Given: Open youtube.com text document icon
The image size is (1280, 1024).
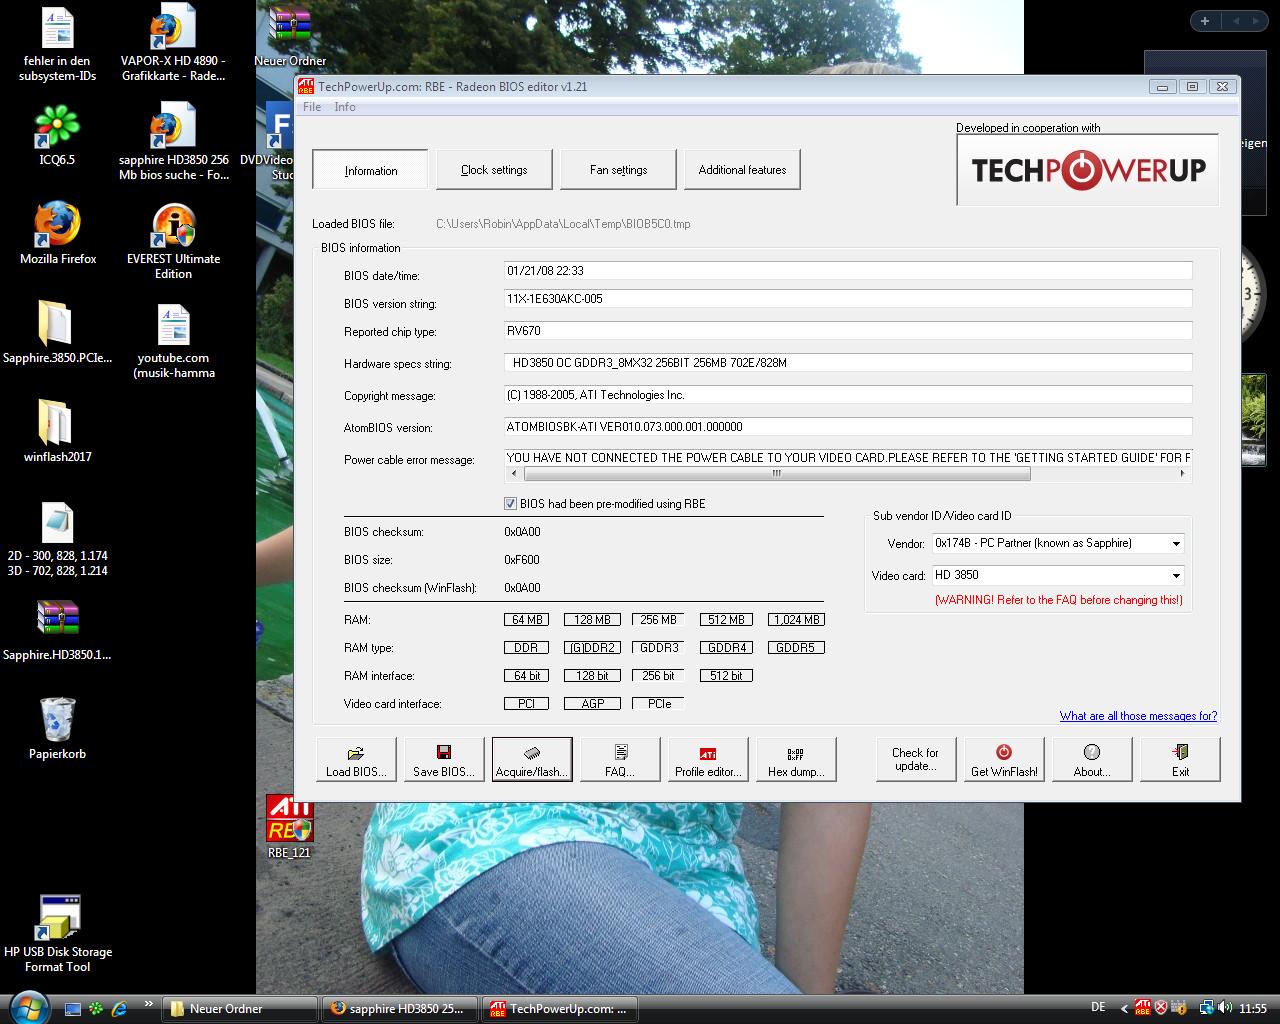Looking at the screenshot, I should [174, 342].
